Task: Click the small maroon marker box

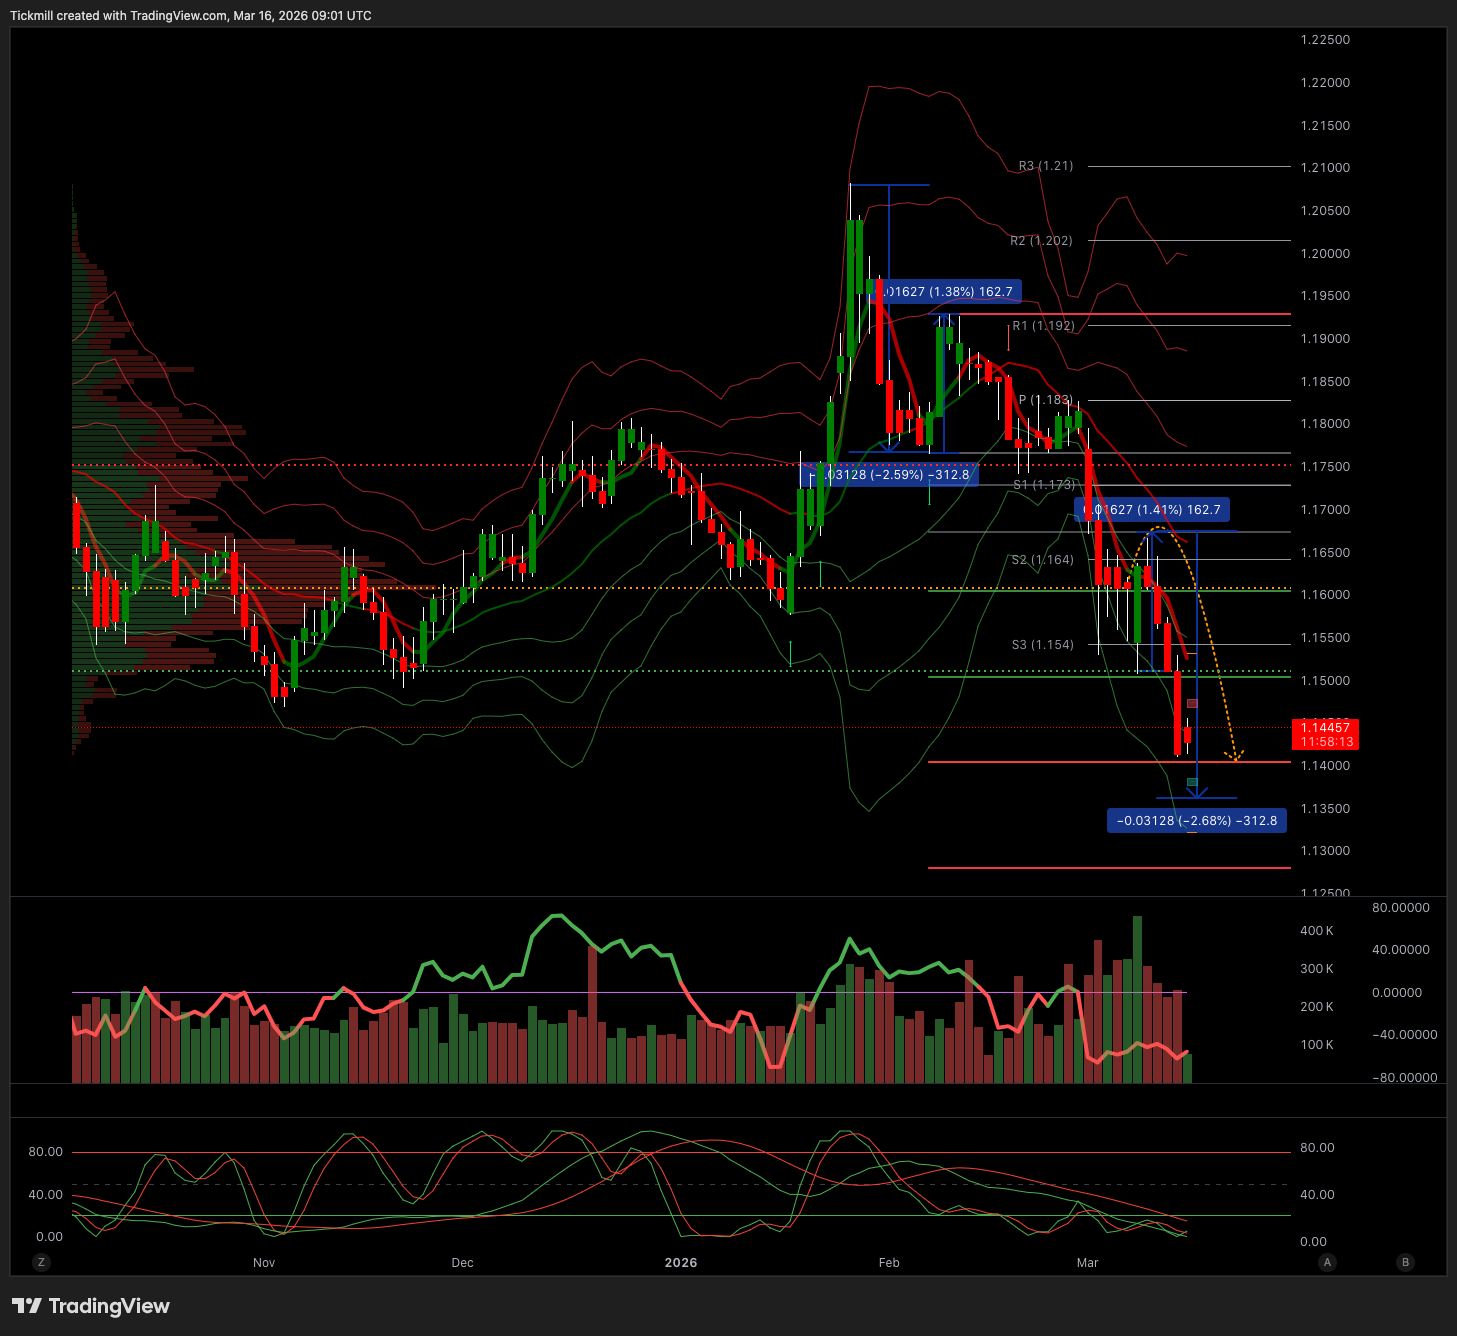Action: [x=1192, y=704]
